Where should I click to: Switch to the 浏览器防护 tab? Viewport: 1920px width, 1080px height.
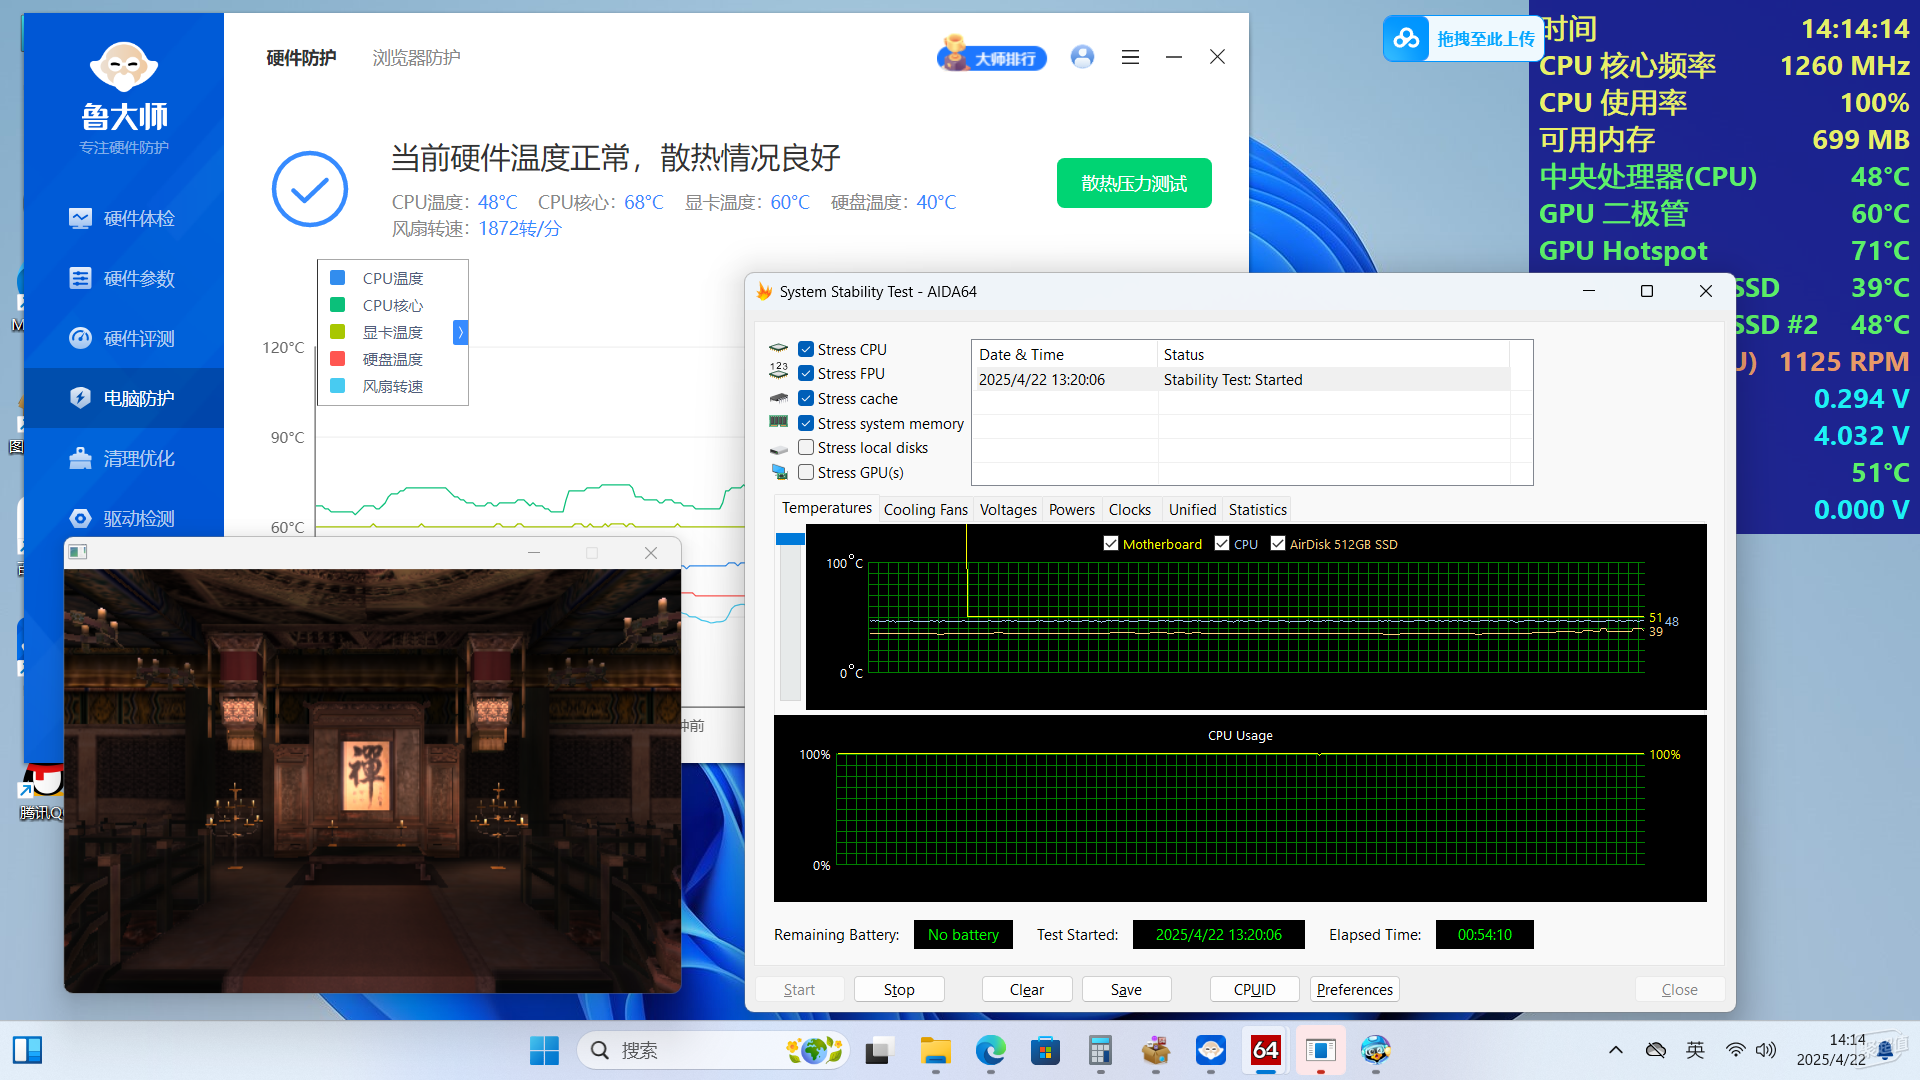(417, 57)
